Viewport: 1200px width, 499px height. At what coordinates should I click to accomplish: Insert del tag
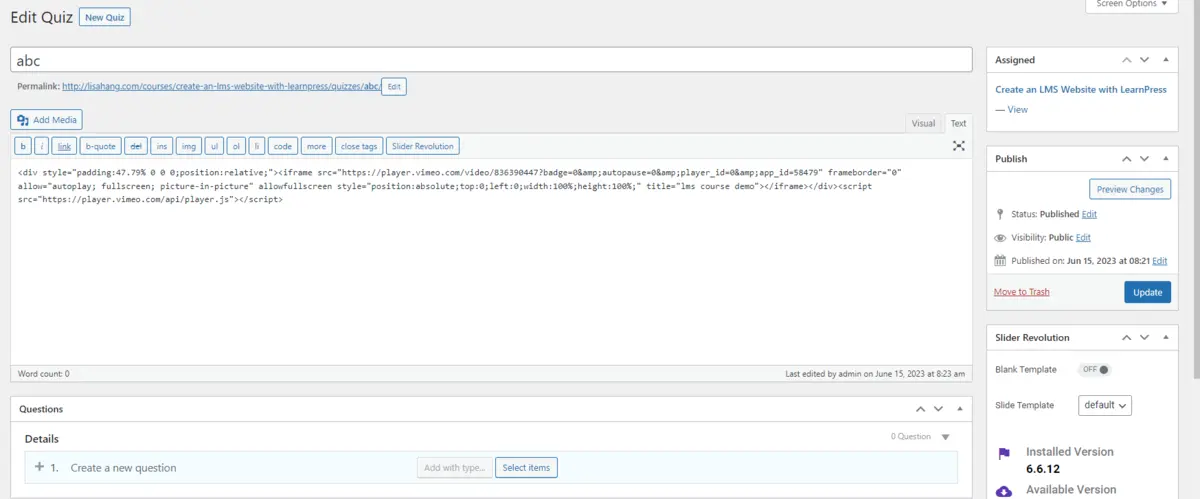pyautogui.click(x=136, y=146)
